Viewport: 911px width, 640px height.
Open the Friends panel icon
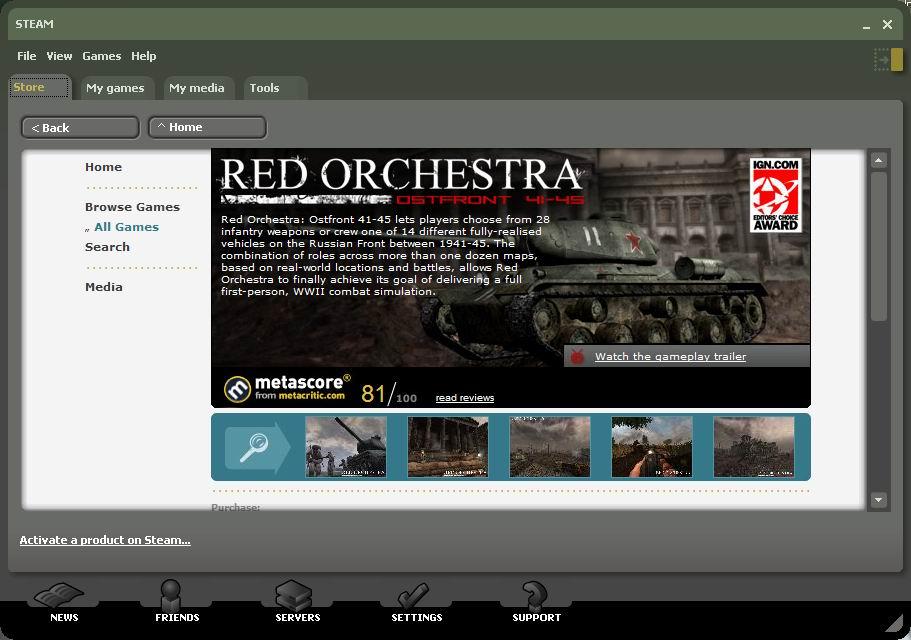[171, 595]
